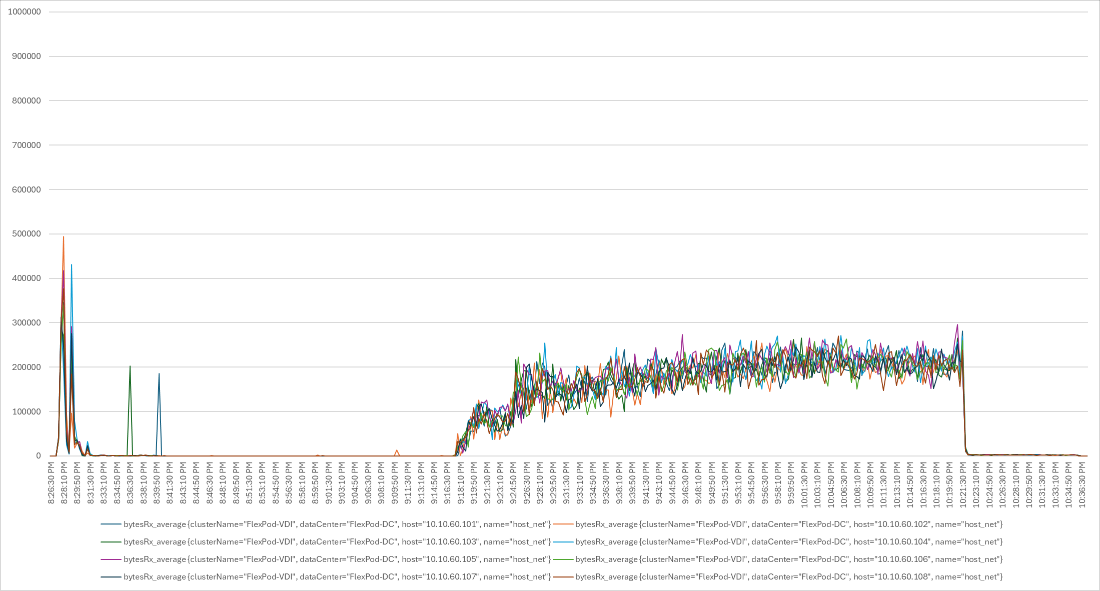
Task: Click the 300000 y-axis label
Action: [x=26, y=323]
